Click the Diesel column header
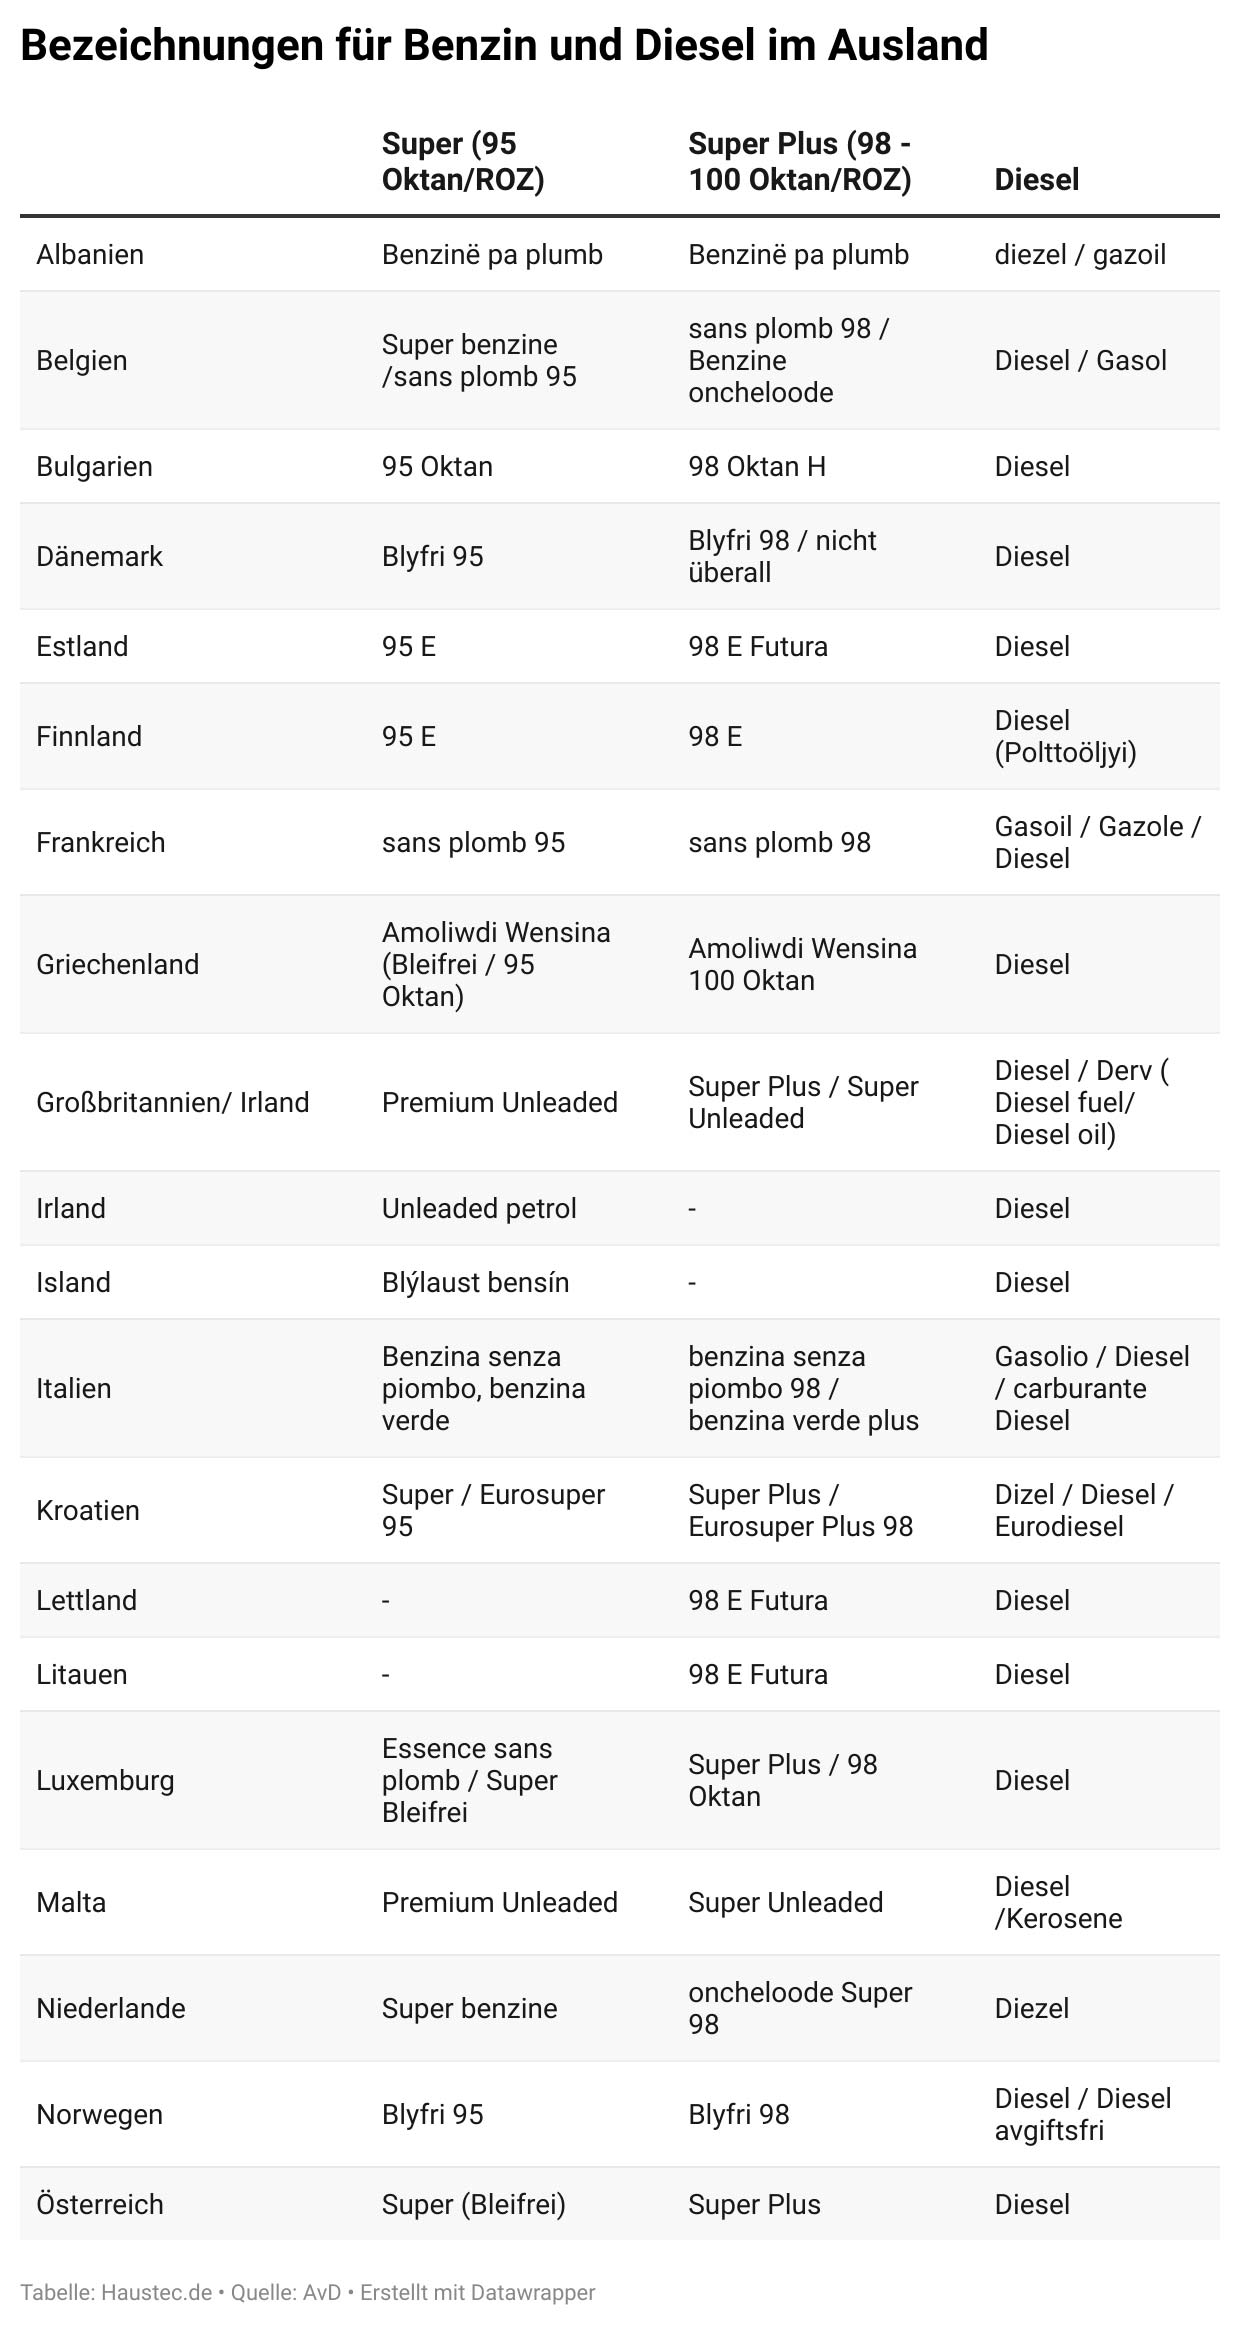 (x=1037, y=180)
